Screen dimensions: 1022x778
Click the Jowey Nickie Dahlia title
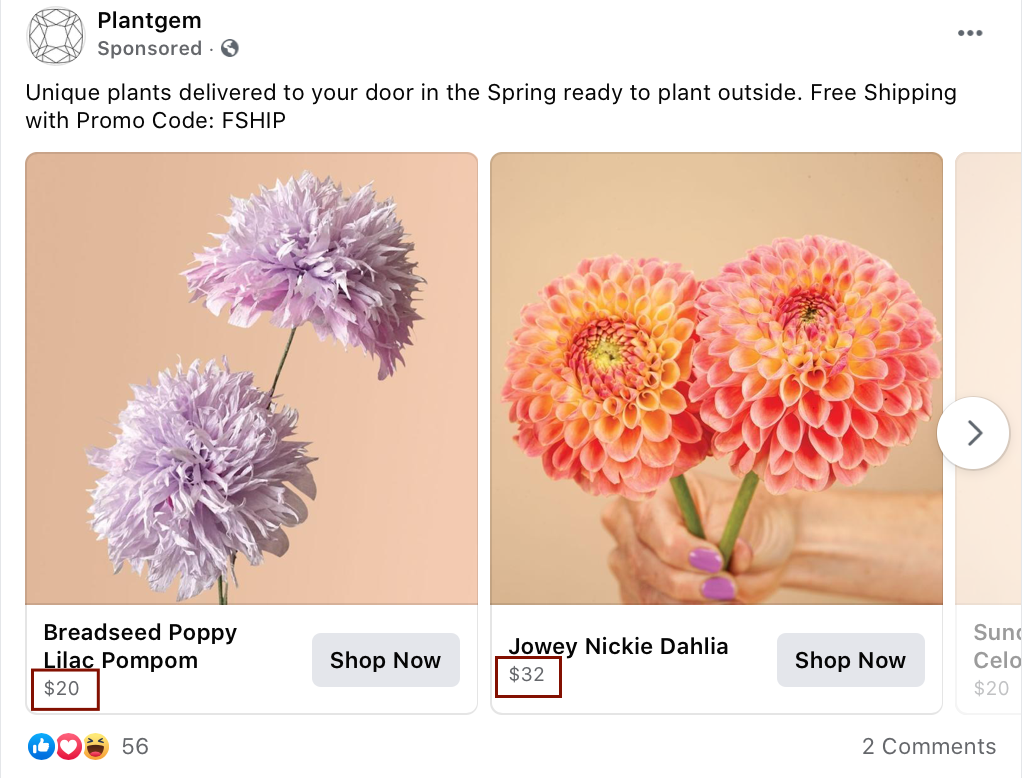(x=619, y=646)
